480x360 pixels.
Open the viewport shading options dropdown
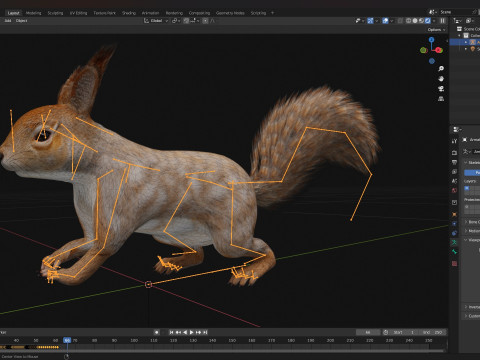[x=434, y=21]
